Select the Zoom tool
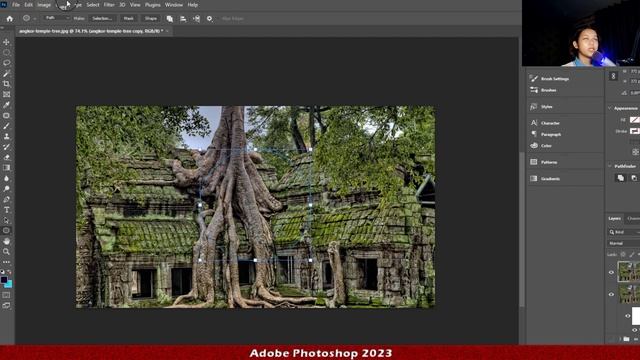The height and width of the screenshot is (360, 640). [6, 252]
